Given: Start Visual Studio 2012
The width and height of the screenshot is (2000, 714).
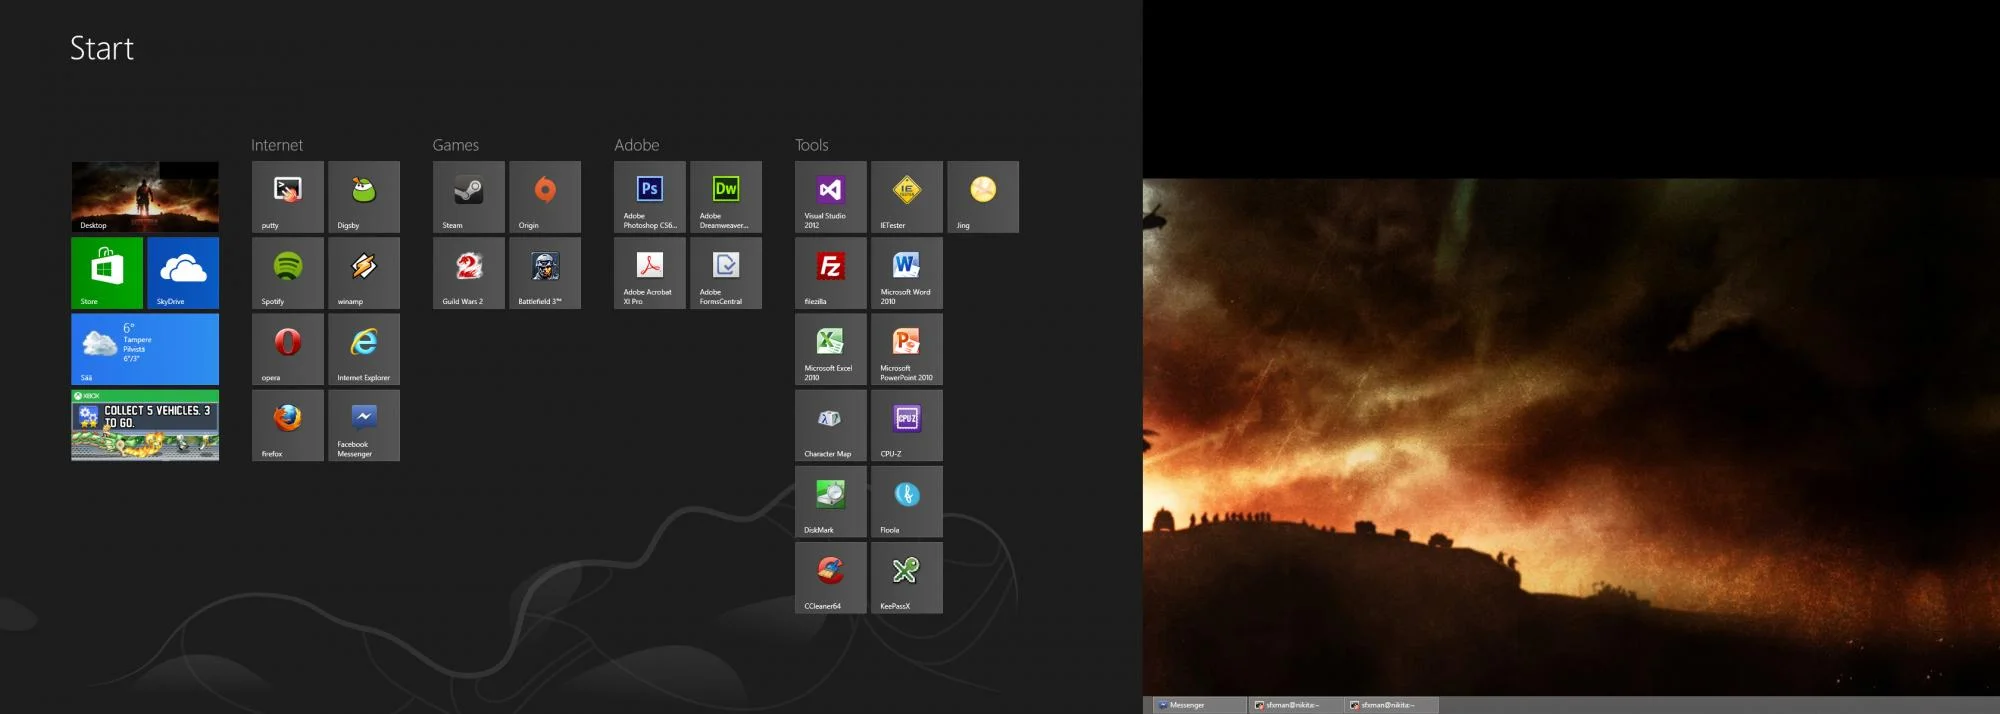Looking at the screenshot, I should click(x=830, y=197).
